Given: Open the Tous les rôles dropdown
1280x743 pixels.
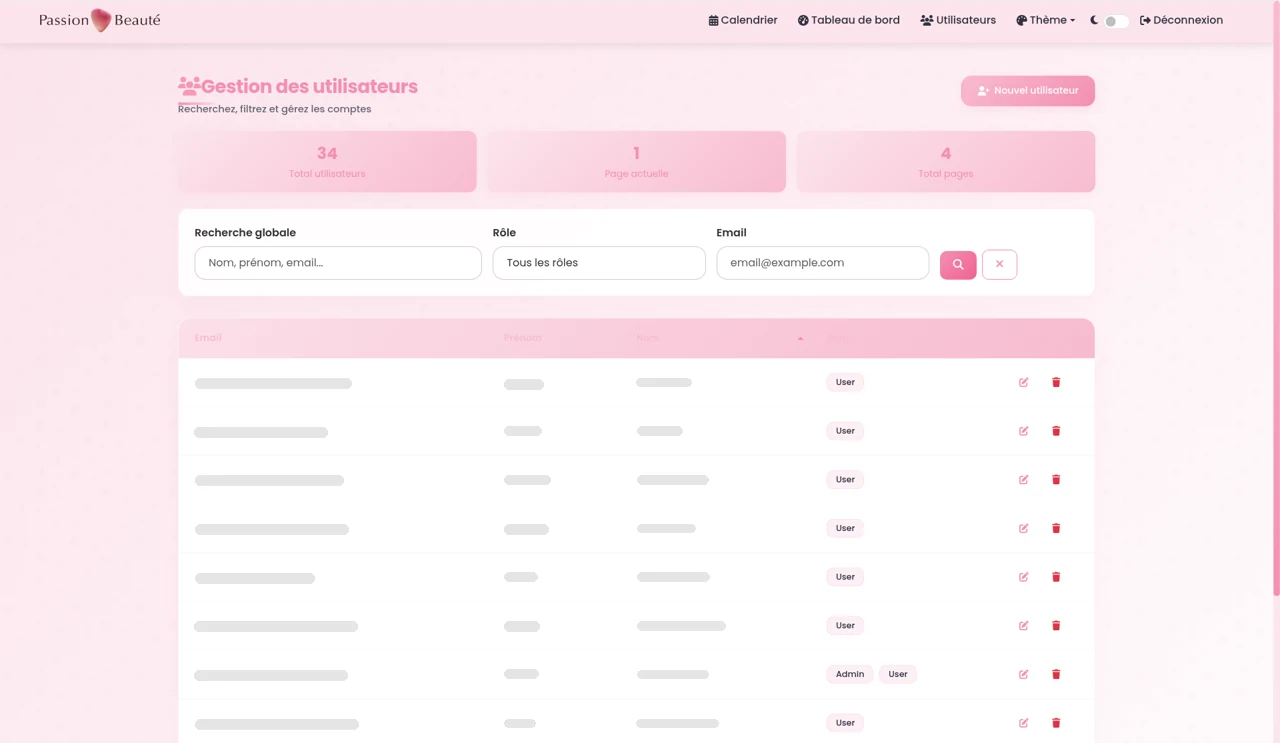Looking at the screenshot, I should coord(599,263).
